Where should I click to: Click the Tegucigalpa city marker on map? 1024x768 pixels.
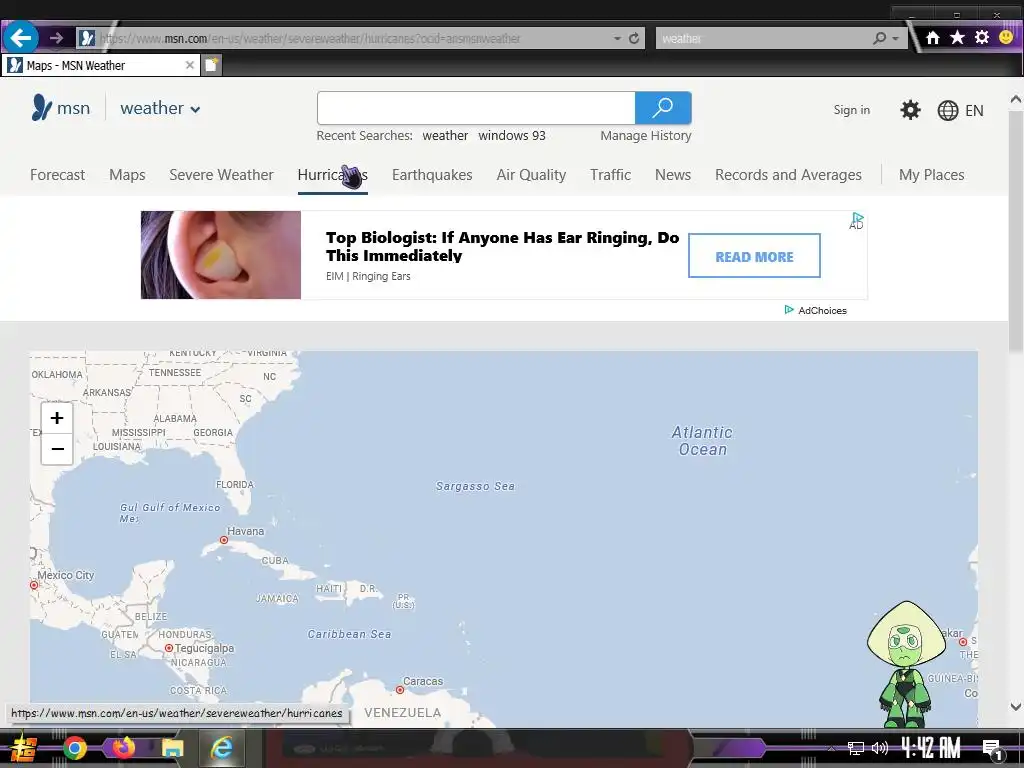point(168,648)
